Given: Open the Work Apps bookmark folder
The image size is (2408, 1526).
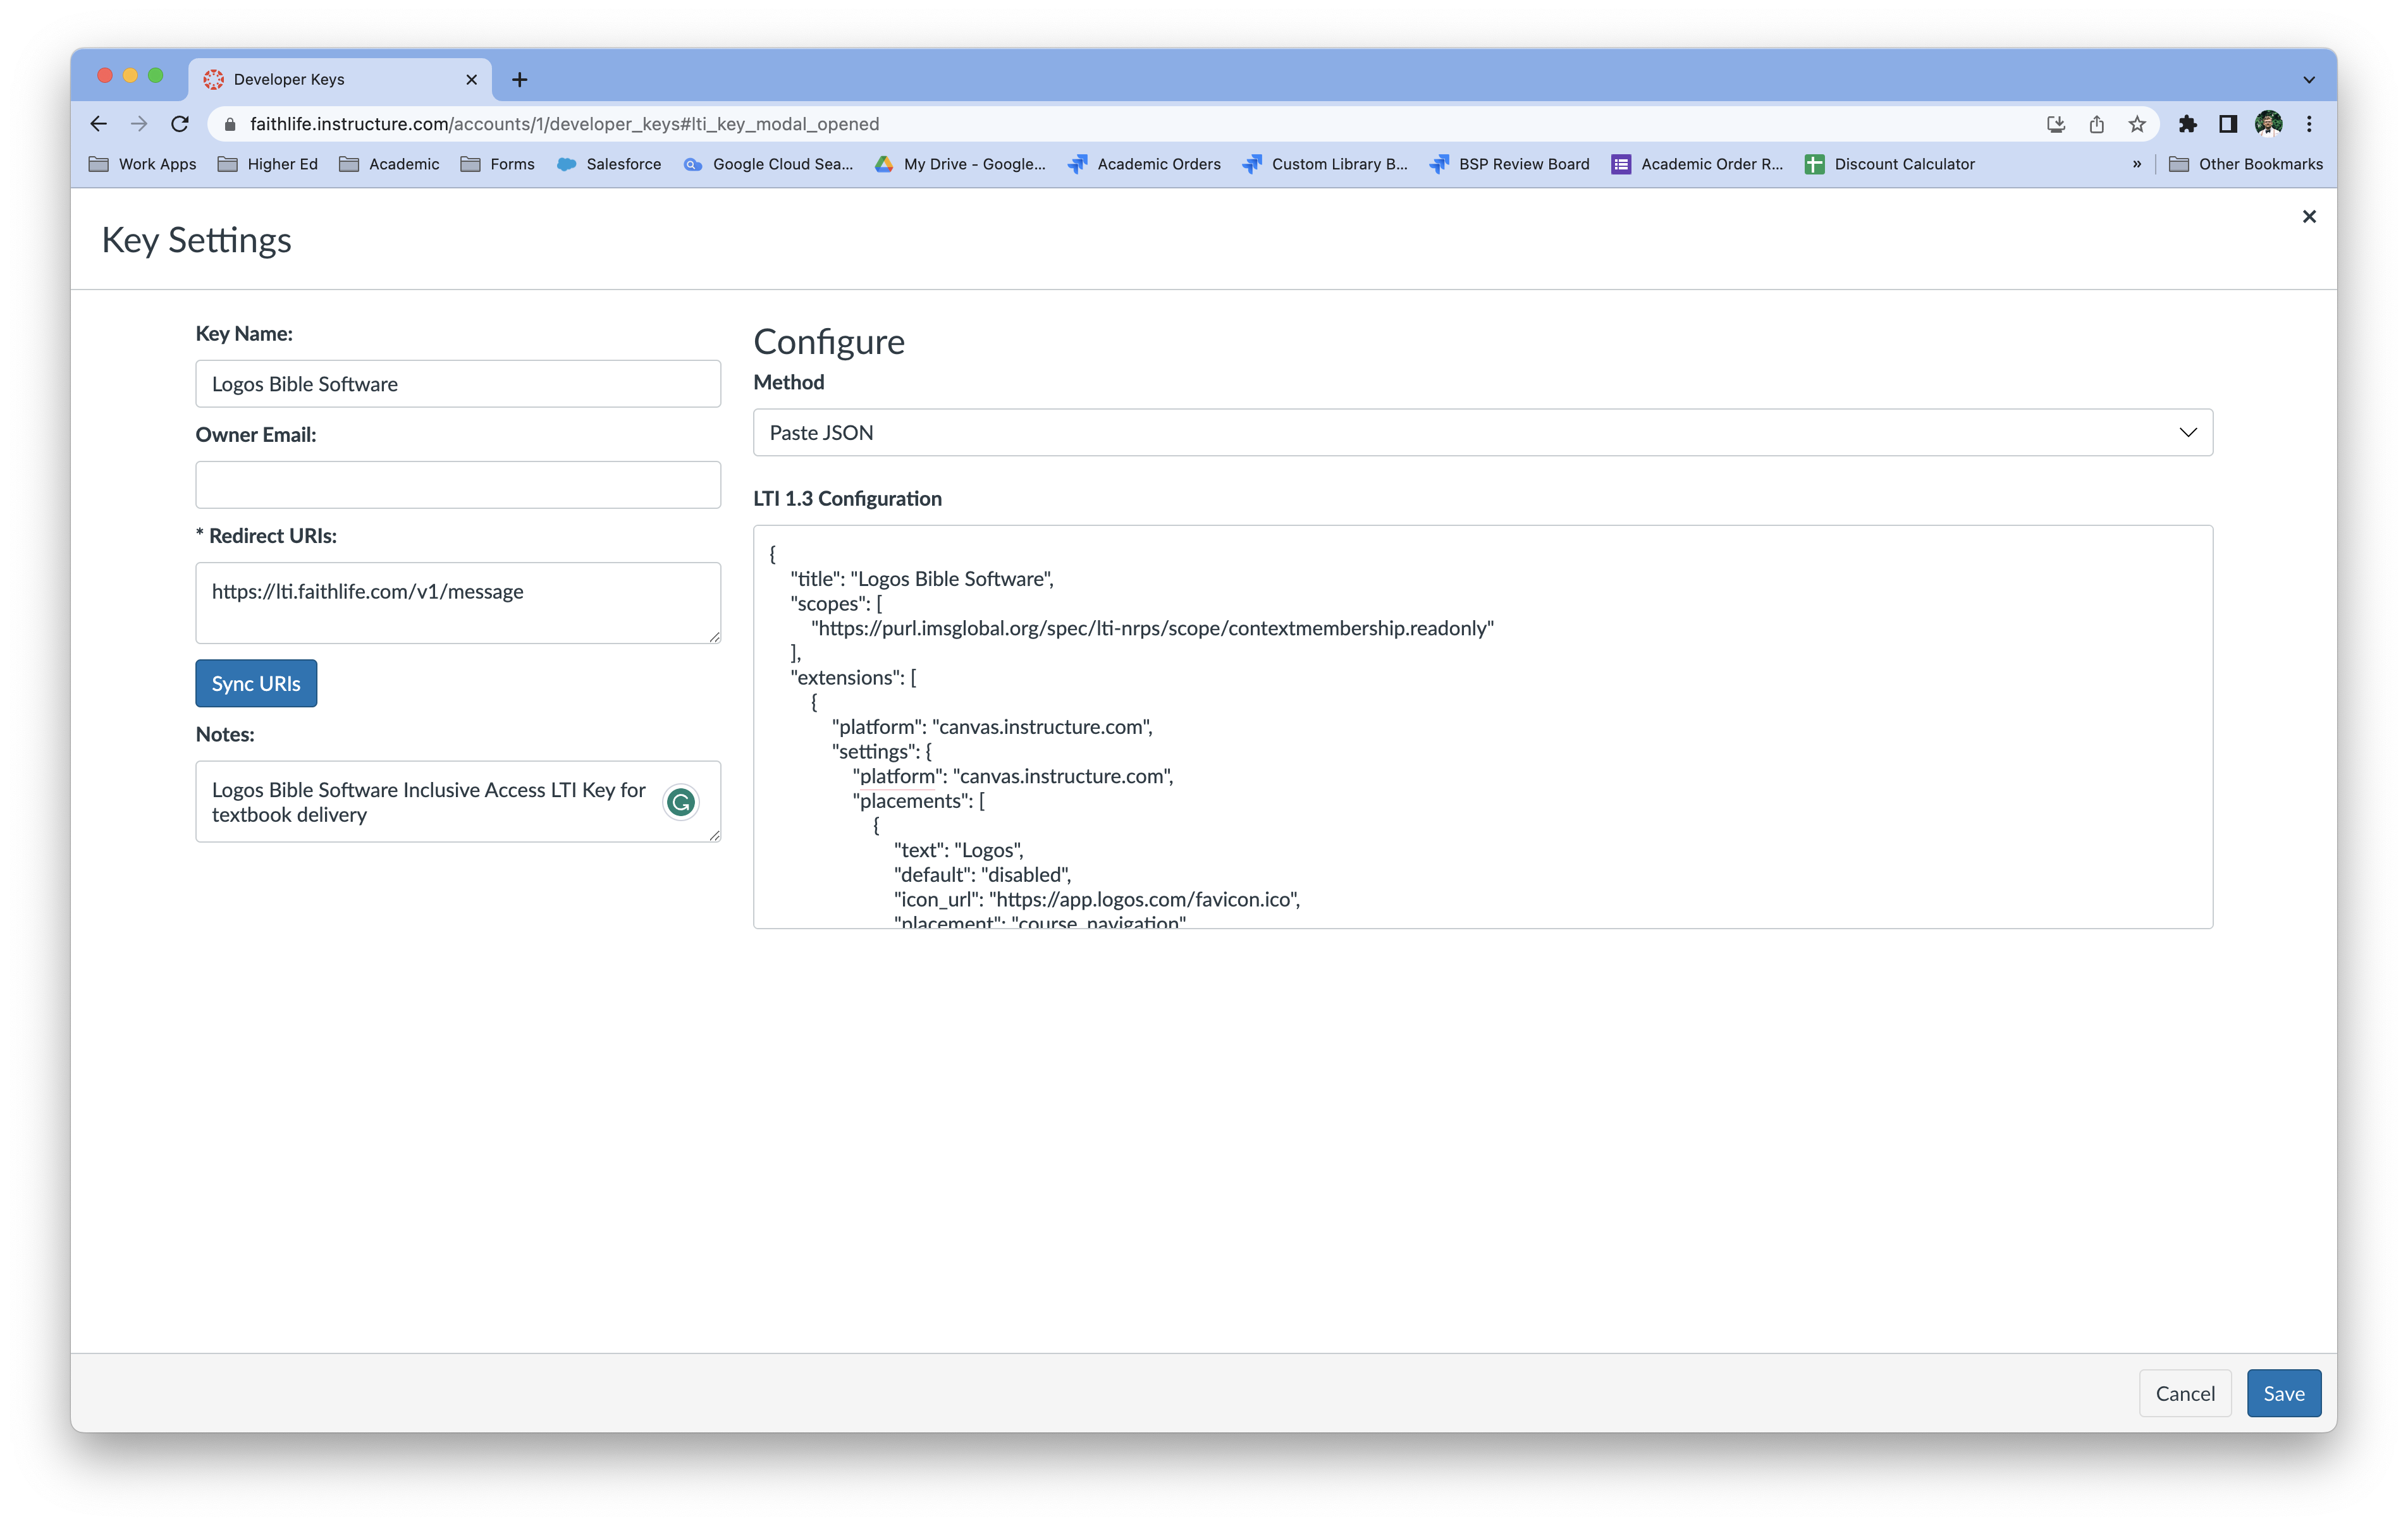Looking at the screenshot, I should click(142, 164).
